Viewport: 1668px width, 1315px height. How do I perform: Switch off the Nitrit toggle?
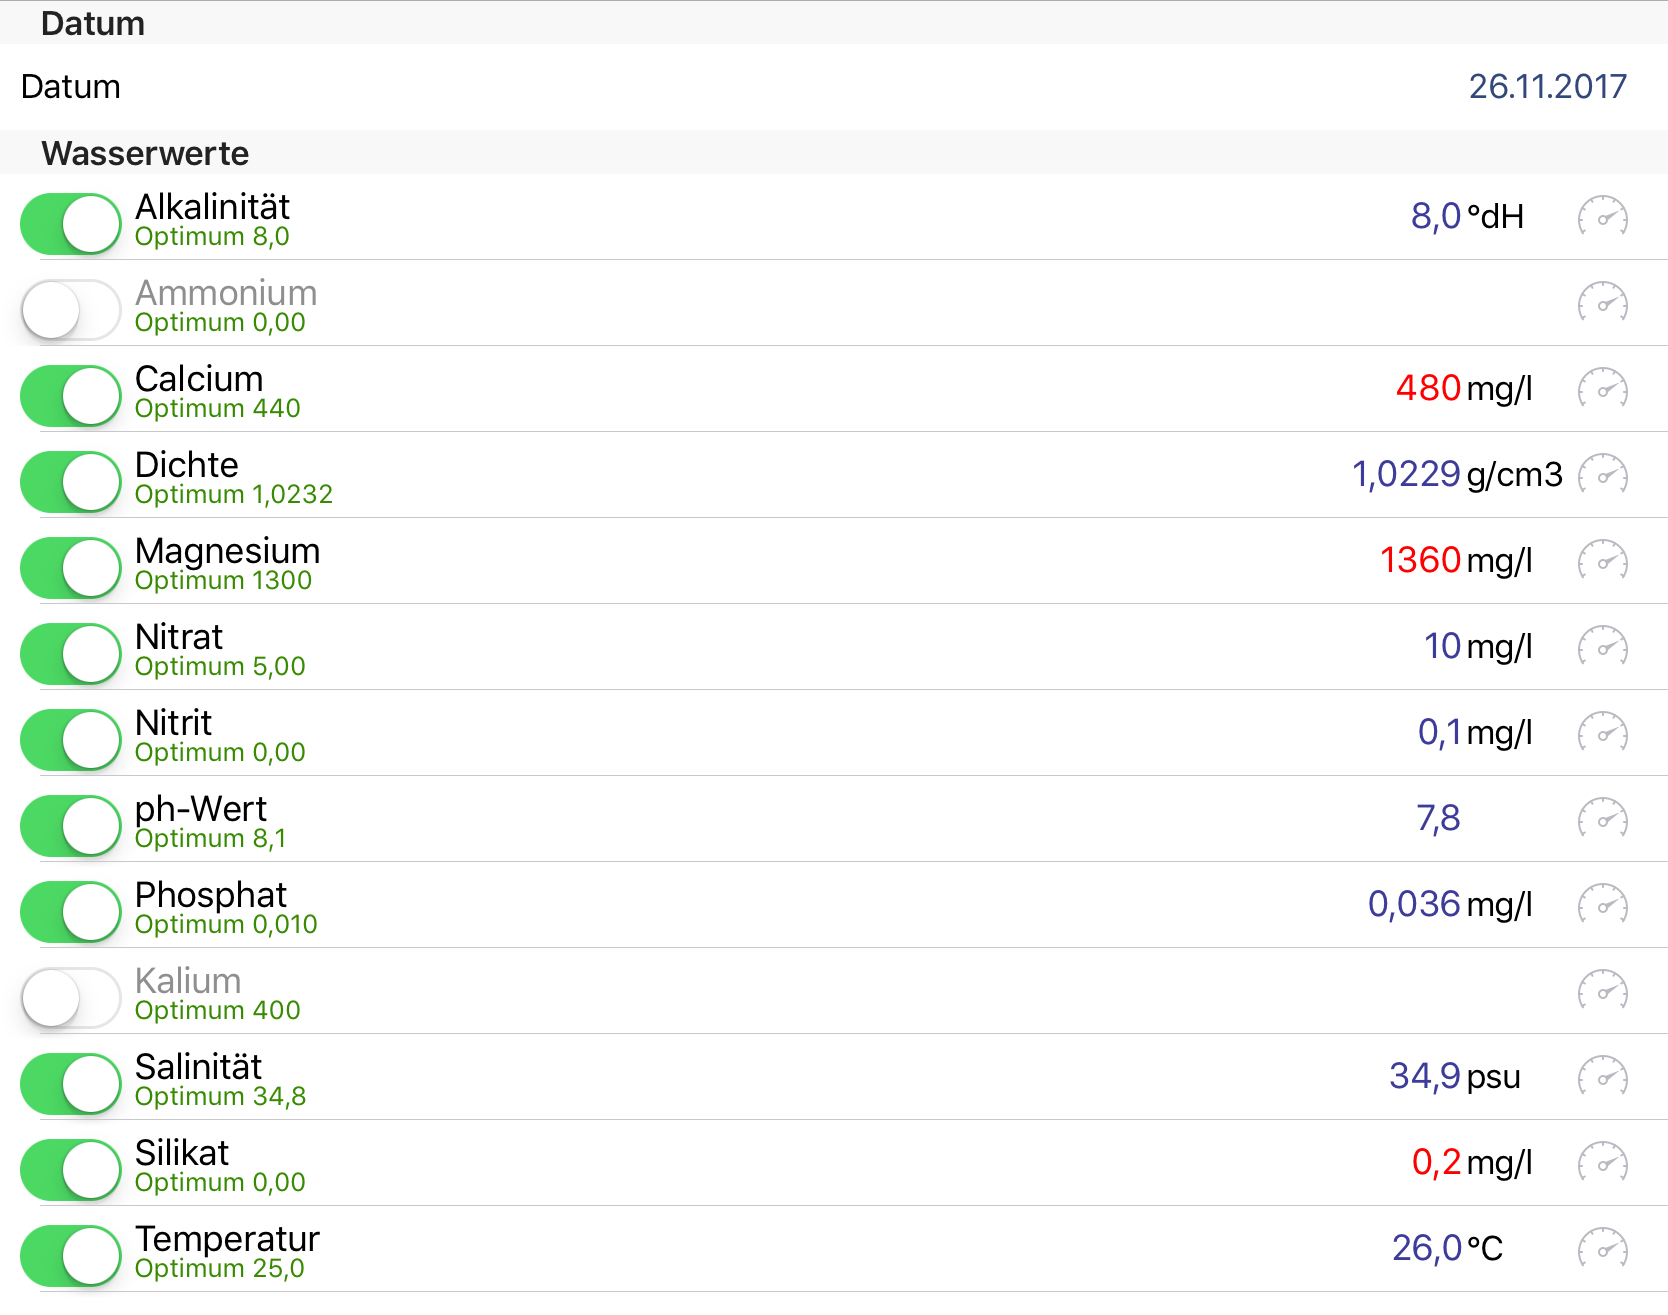tap(71, 740)
